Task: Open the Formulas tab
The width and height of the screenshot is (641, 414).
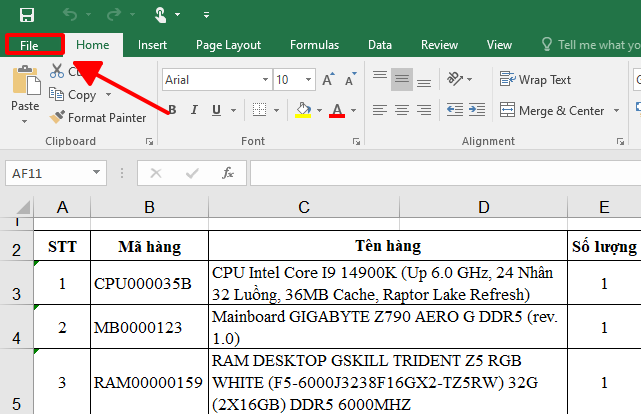Action: [x=314, y=45]
